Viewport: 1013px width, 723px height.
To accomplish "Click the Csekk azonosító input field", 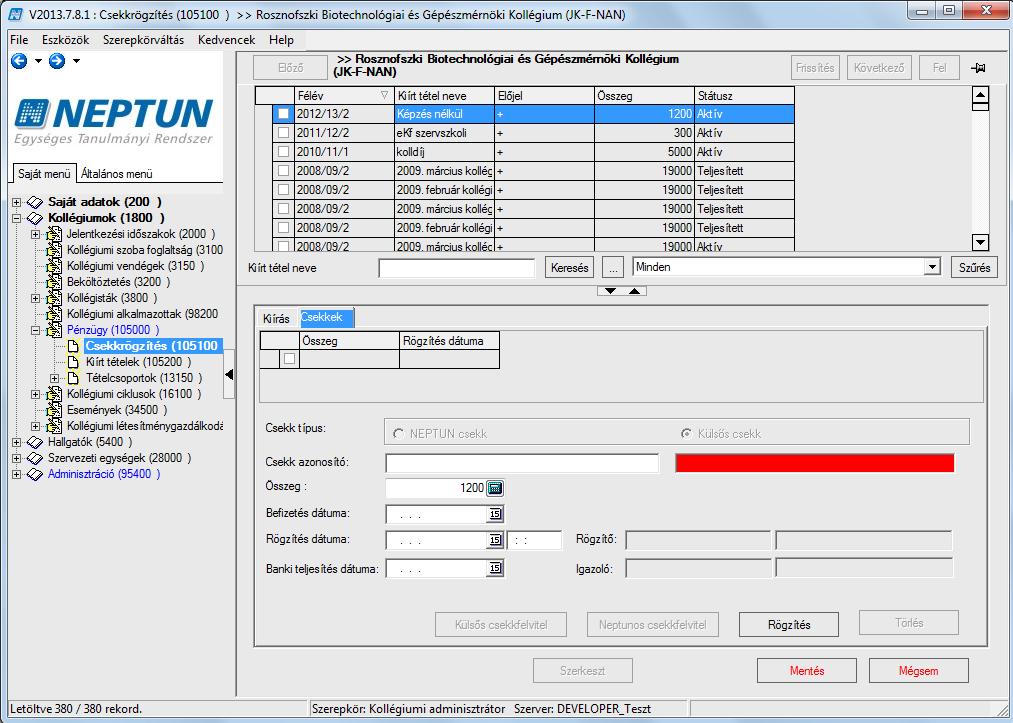I will 522,463.
